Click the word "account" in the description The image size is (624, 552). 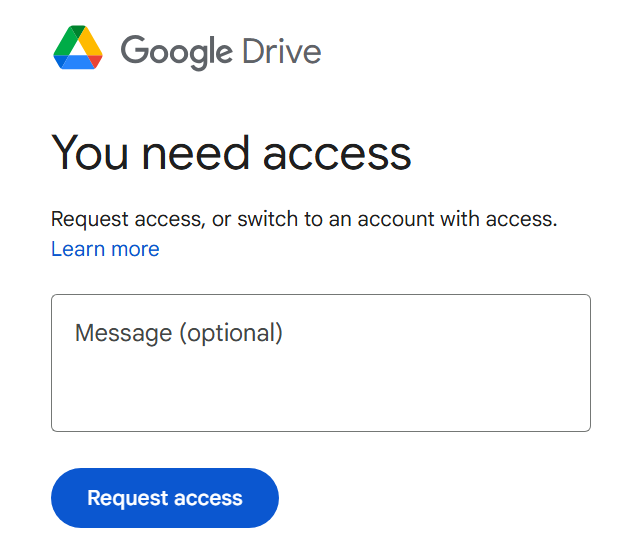(396, 219)
